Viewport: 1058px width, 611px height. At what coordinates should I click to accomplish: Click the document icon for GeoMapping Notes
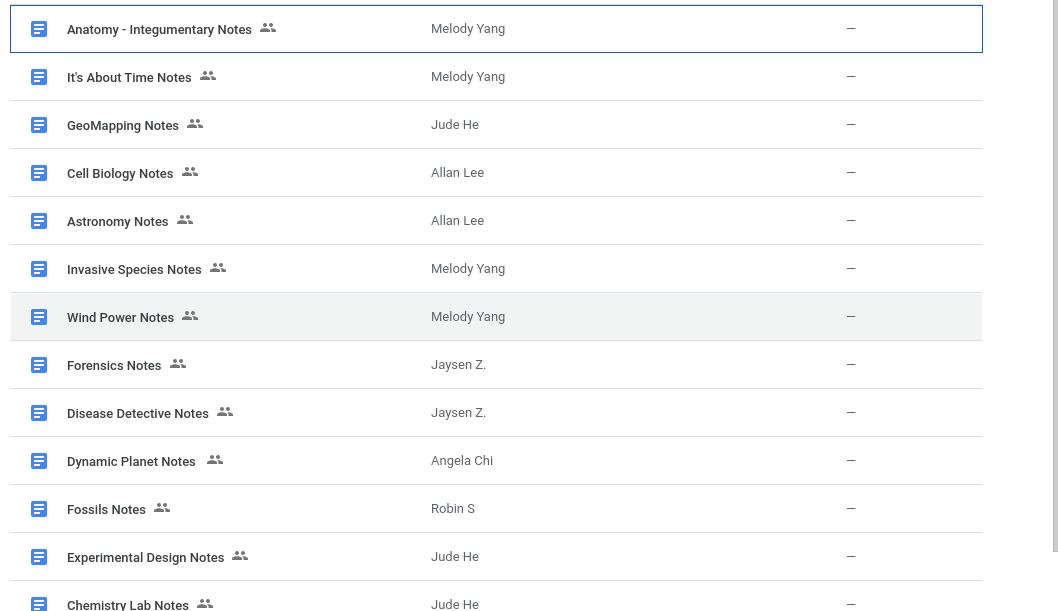(39, 125)
